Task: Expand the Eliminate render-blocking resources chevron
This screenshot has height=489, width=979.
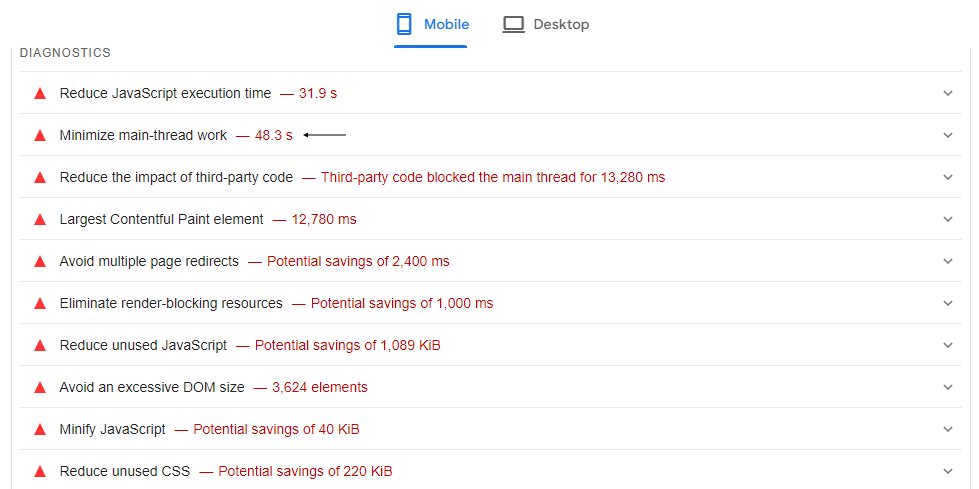Action: (x=948, y=304)
